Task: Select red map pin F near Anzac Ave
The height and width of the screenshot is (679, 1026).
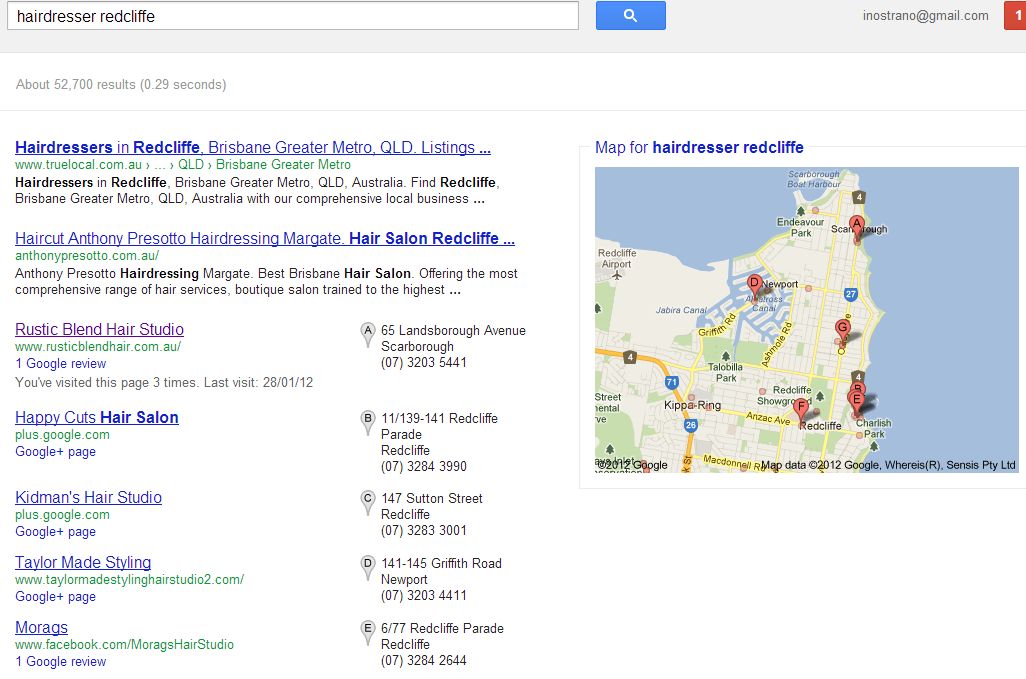Action: [800, 411]
